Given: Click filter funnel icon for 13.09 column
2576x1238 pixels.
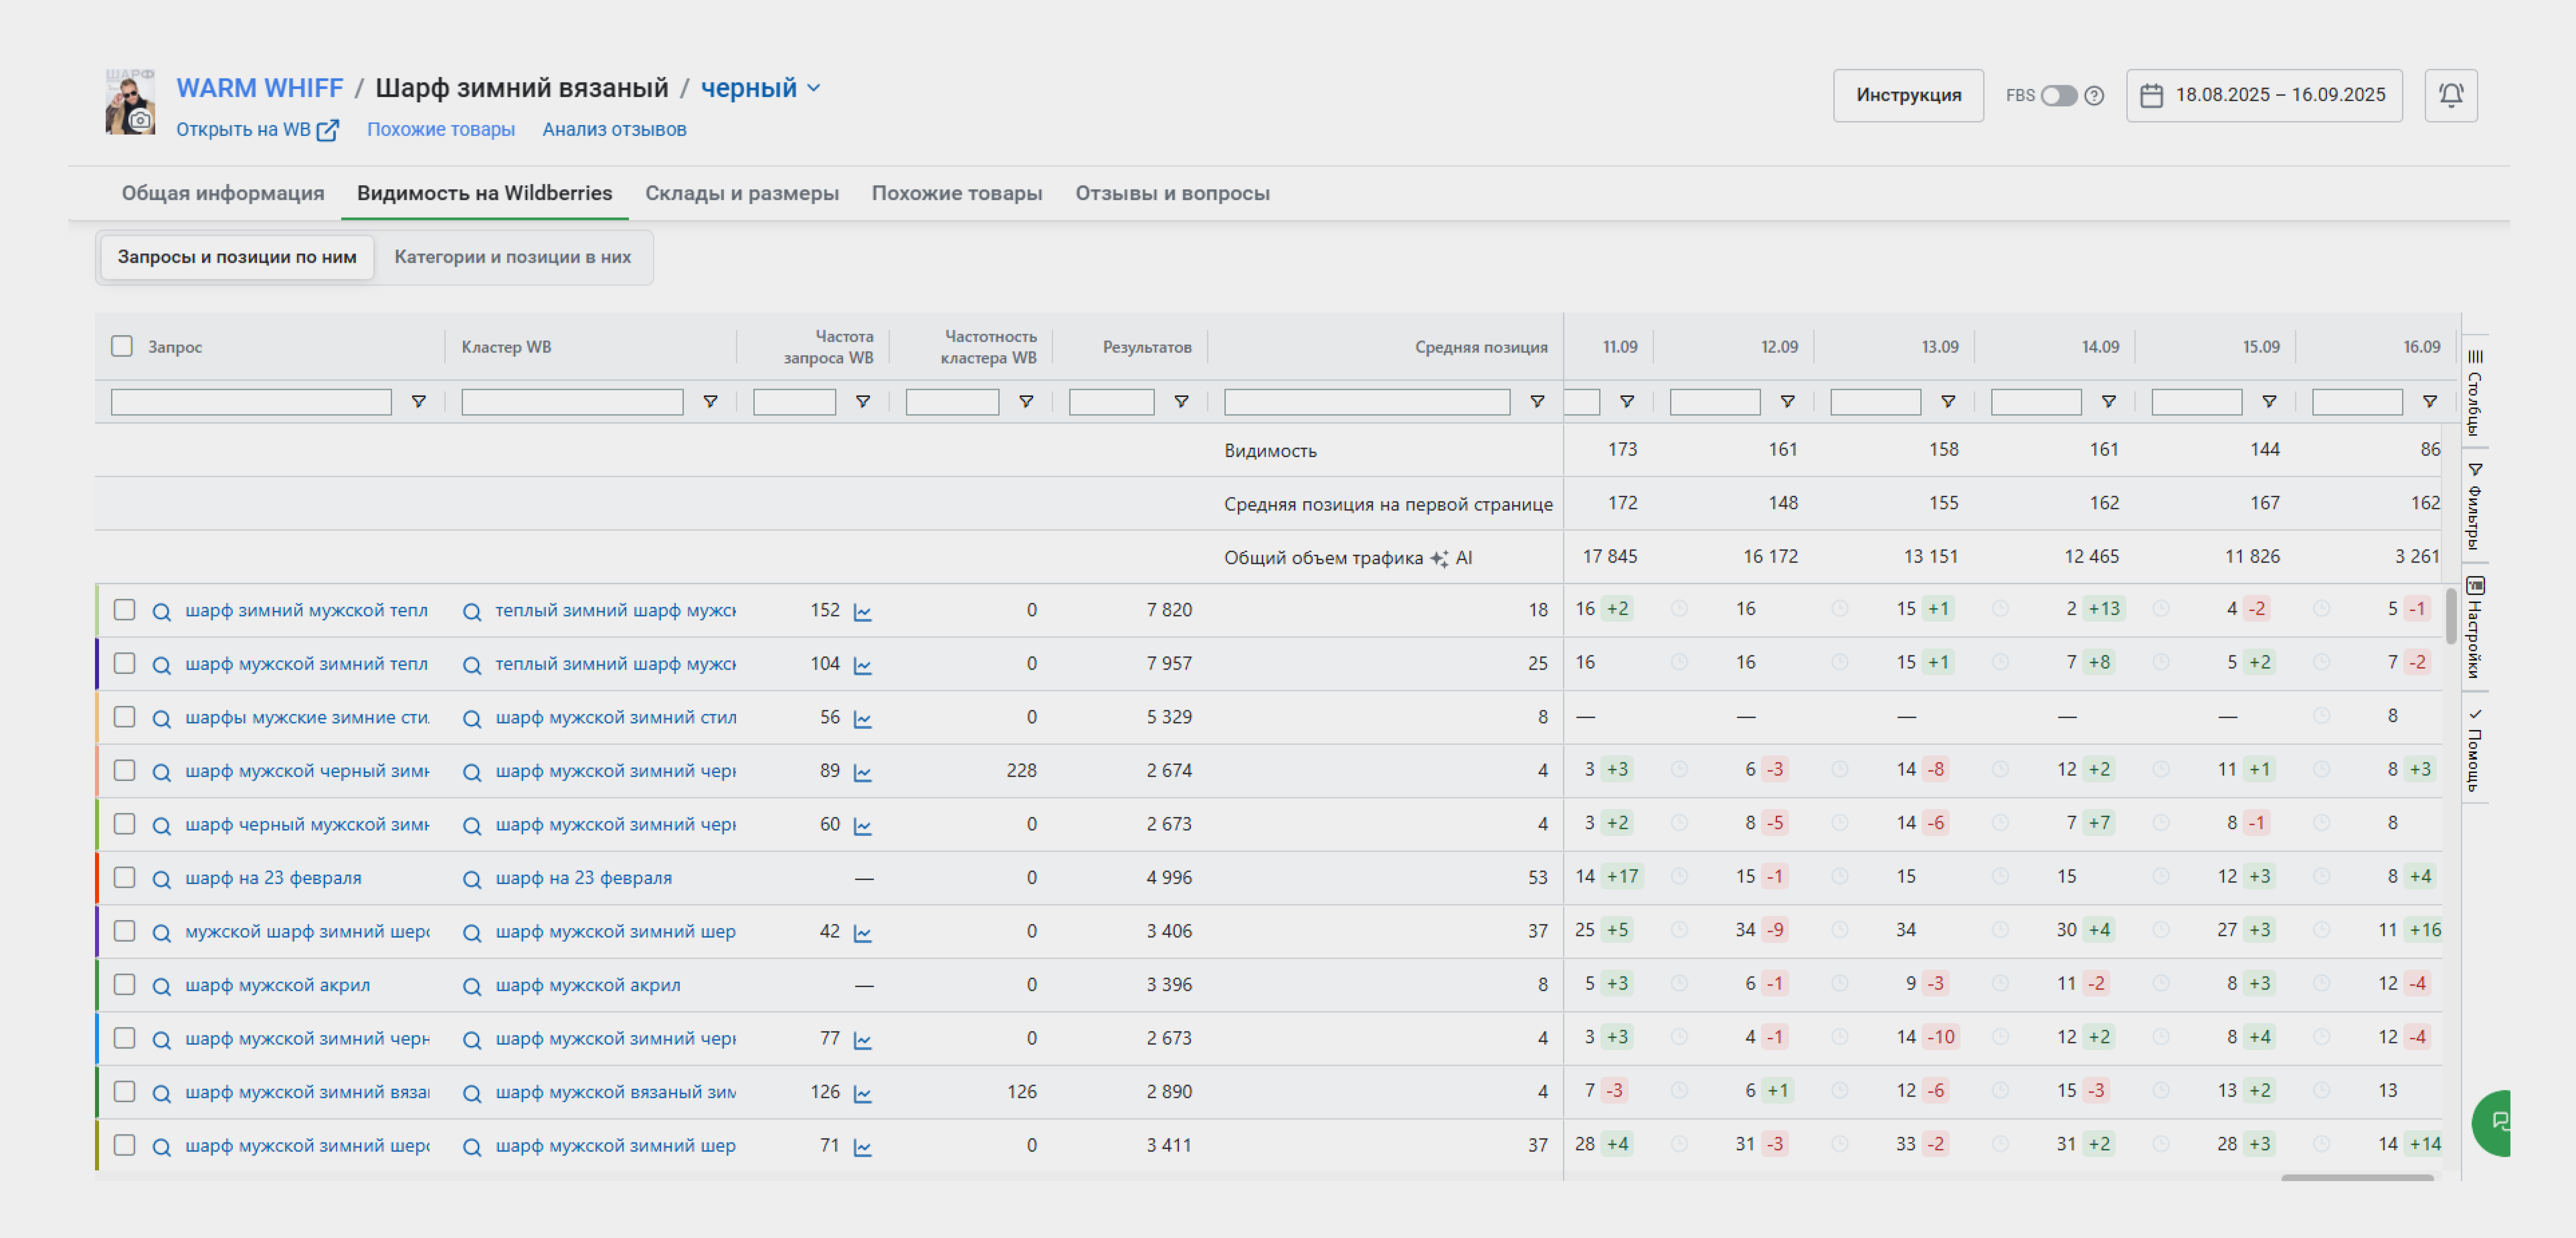Looking at the screenshot, I should point(1947,401).
